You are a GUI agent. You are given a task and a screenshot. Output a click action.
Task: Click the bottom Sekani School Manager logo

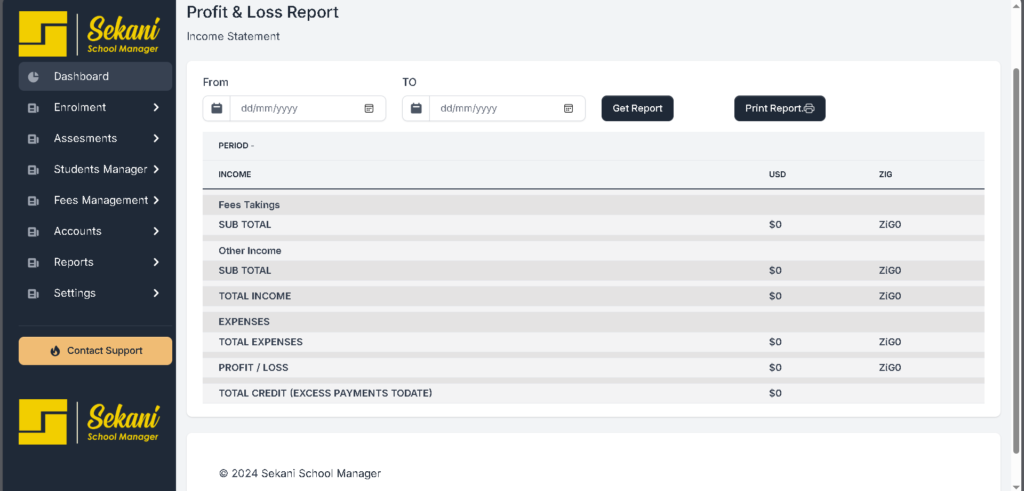coord(89,422)
